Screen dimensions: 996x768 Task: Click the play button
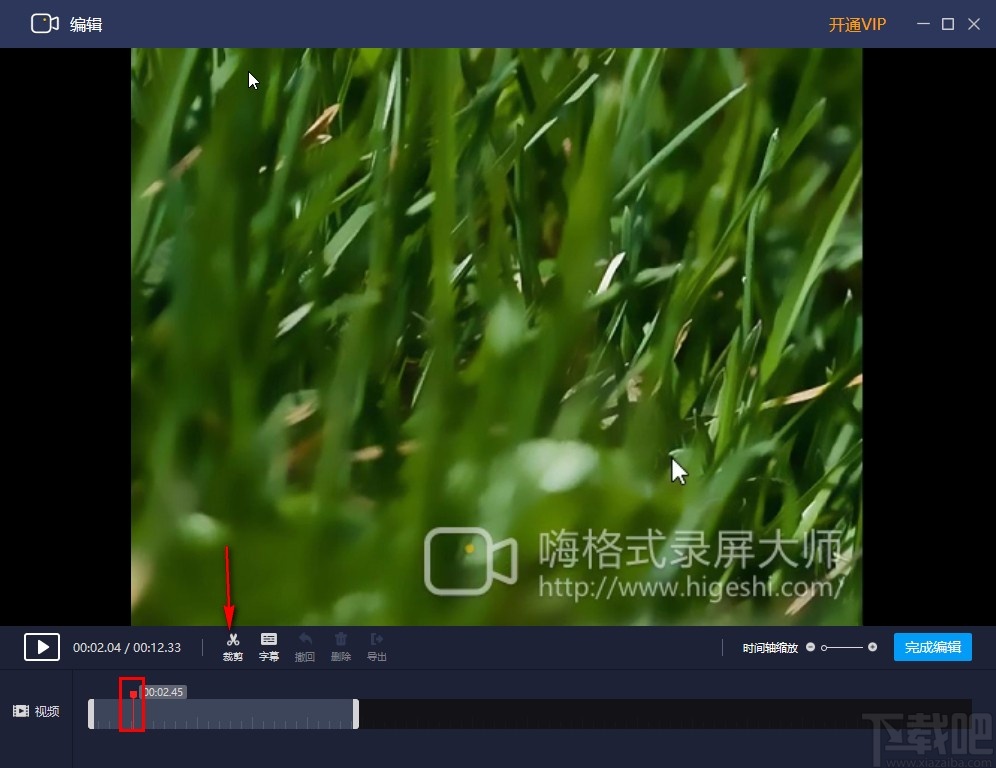point(42,647)
